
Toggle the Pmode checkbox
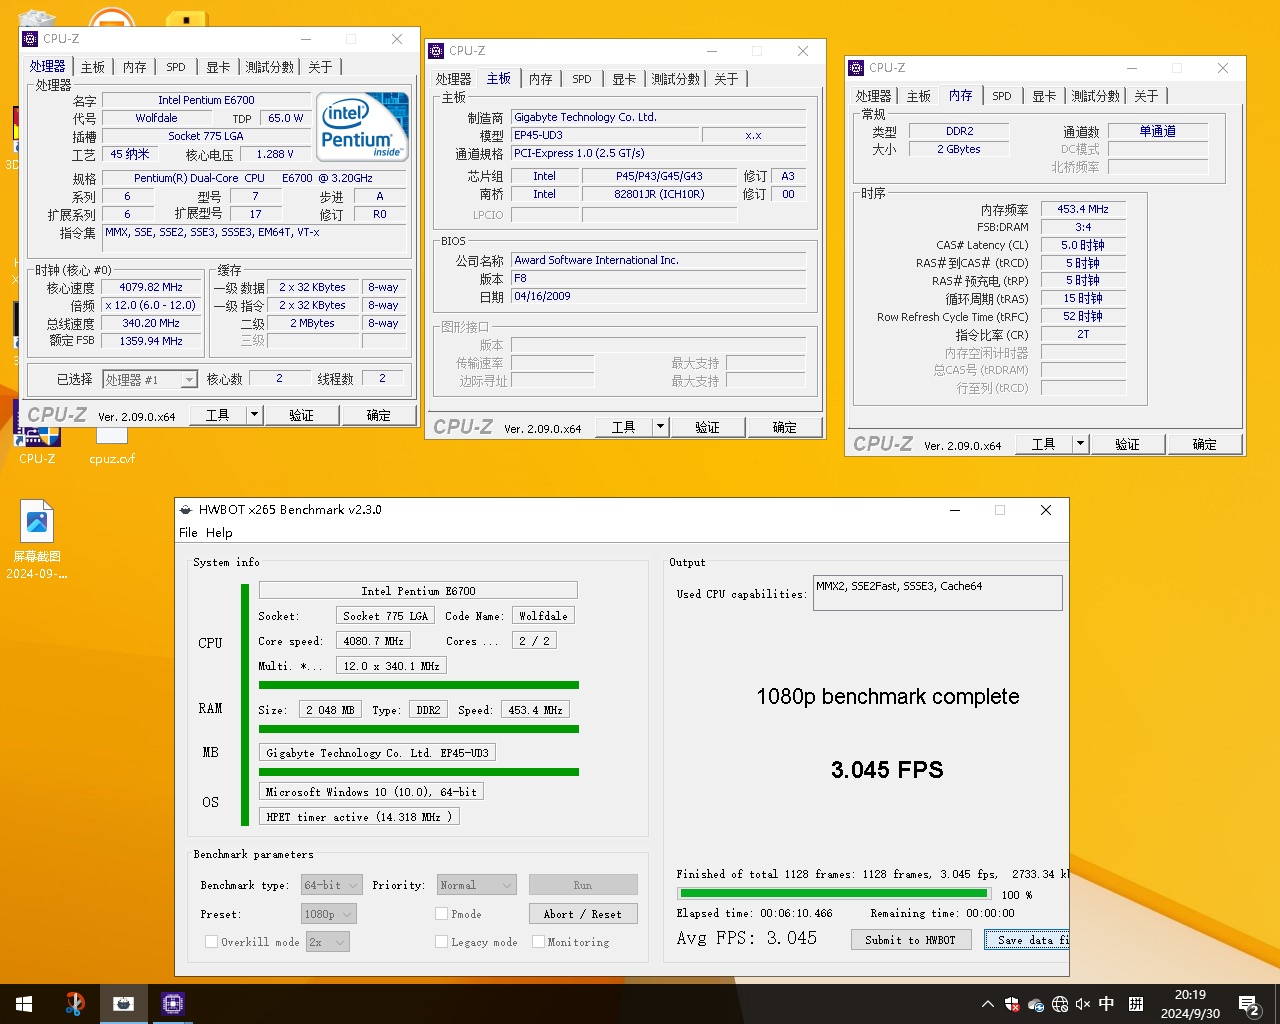click(441, 914)
